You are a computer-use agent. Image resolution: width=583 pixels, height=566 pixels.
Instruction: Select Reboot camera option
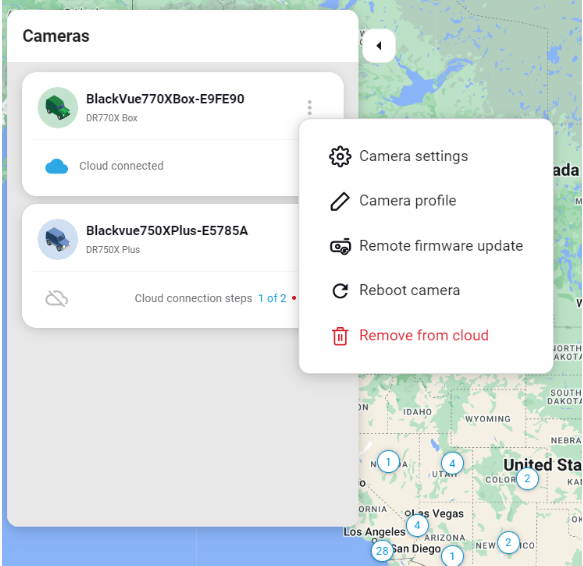coord(426,290)
